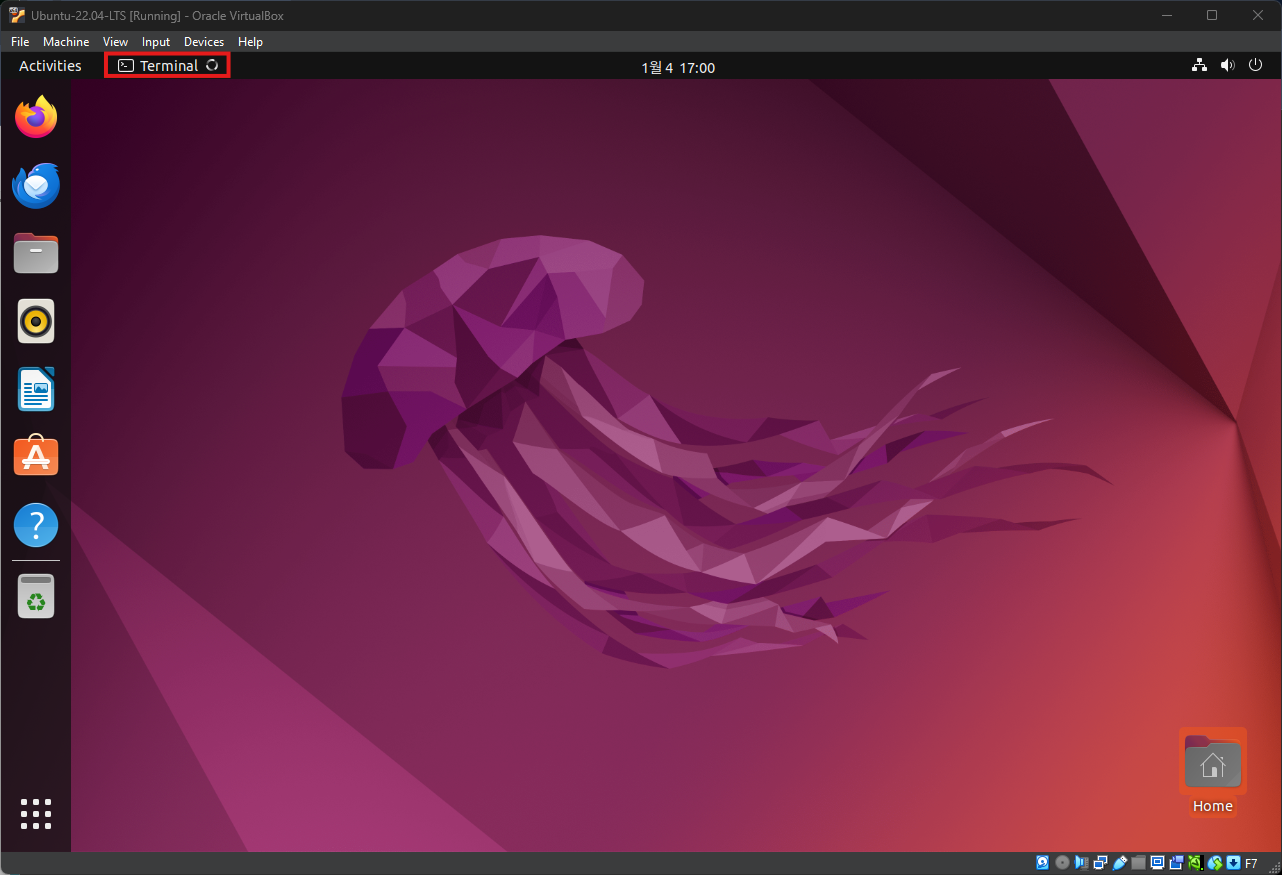1282x875 pixels.
Task: Open the View menu
Action: tap(116, 42)
